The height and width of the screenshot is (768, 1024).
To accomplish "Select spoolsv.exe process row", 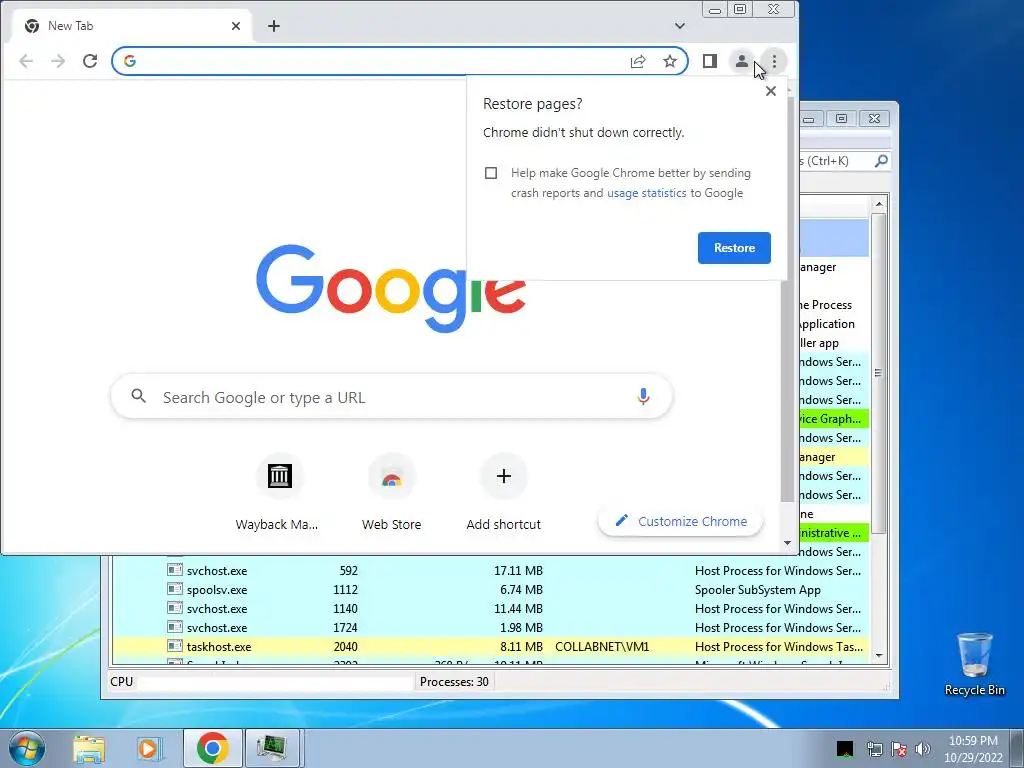I will click(x=490, y=590).
